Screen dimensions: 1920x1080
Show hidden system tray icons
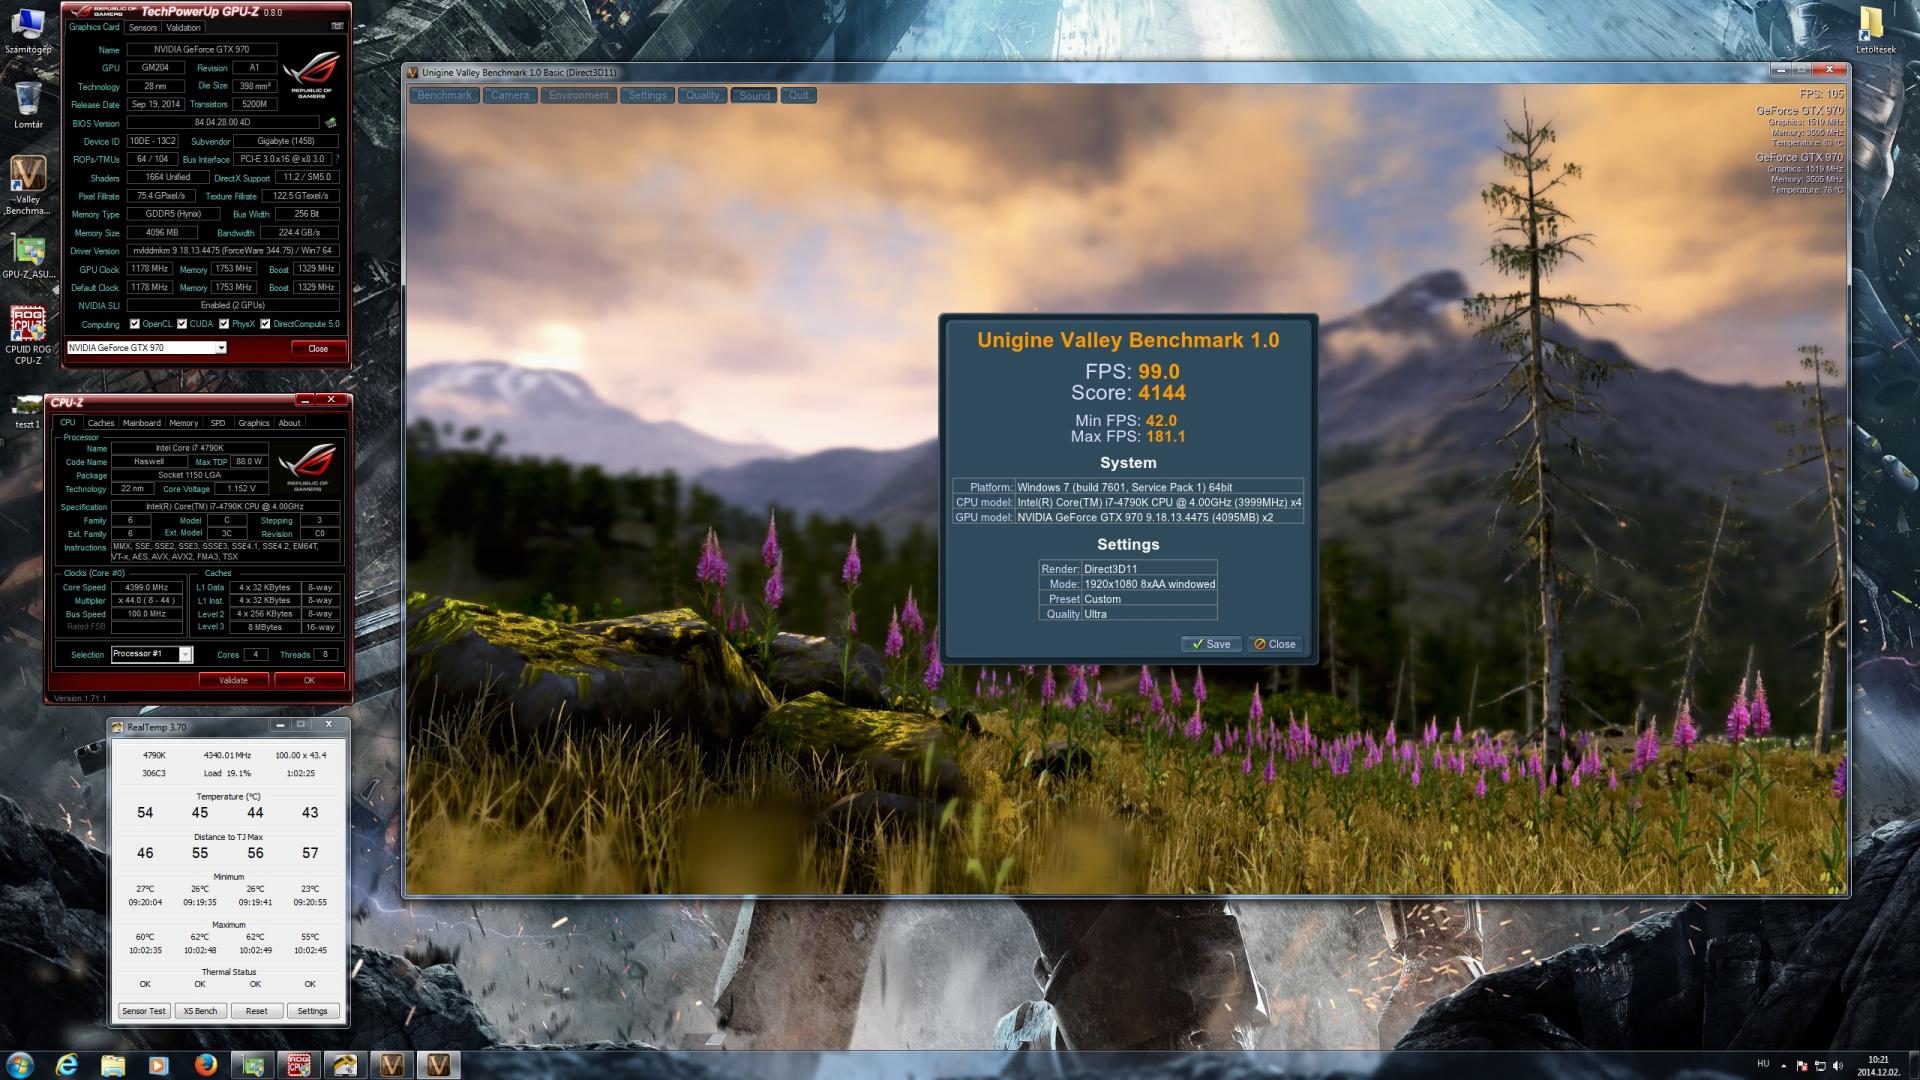[1784, 1066]
